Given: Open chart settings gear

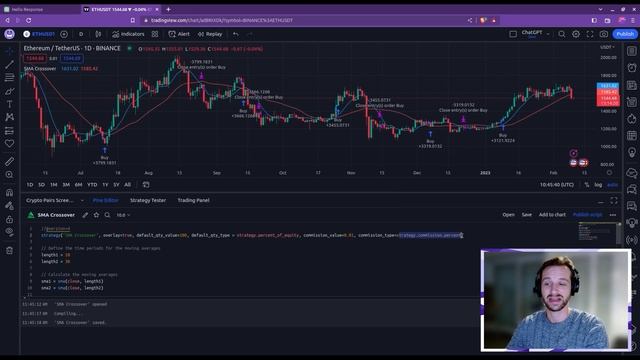Looking at the screenshot, I should coord(576,34).
